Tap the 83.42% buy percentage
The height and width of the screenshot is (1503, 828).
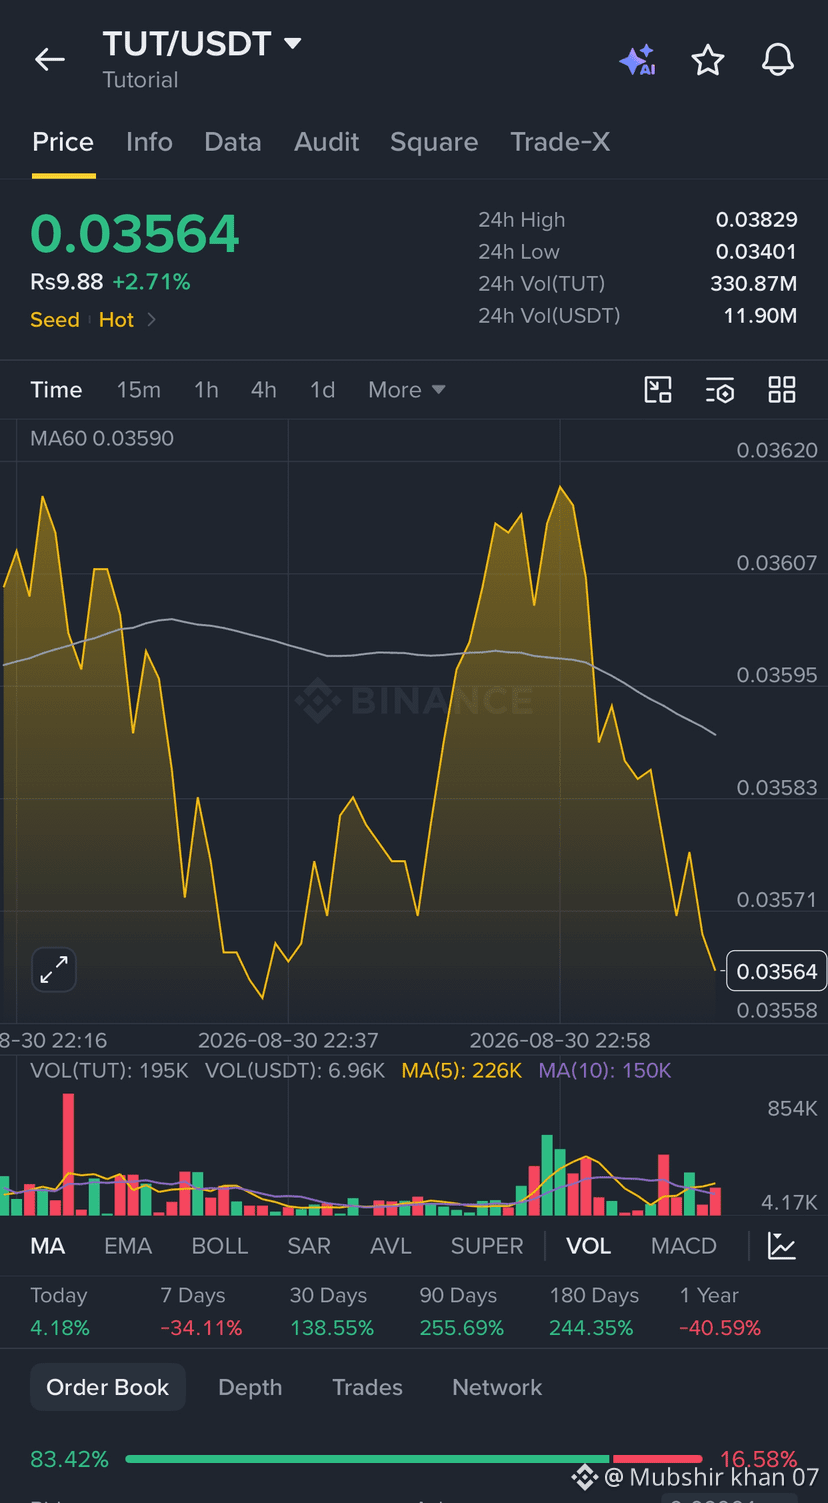69,1459
